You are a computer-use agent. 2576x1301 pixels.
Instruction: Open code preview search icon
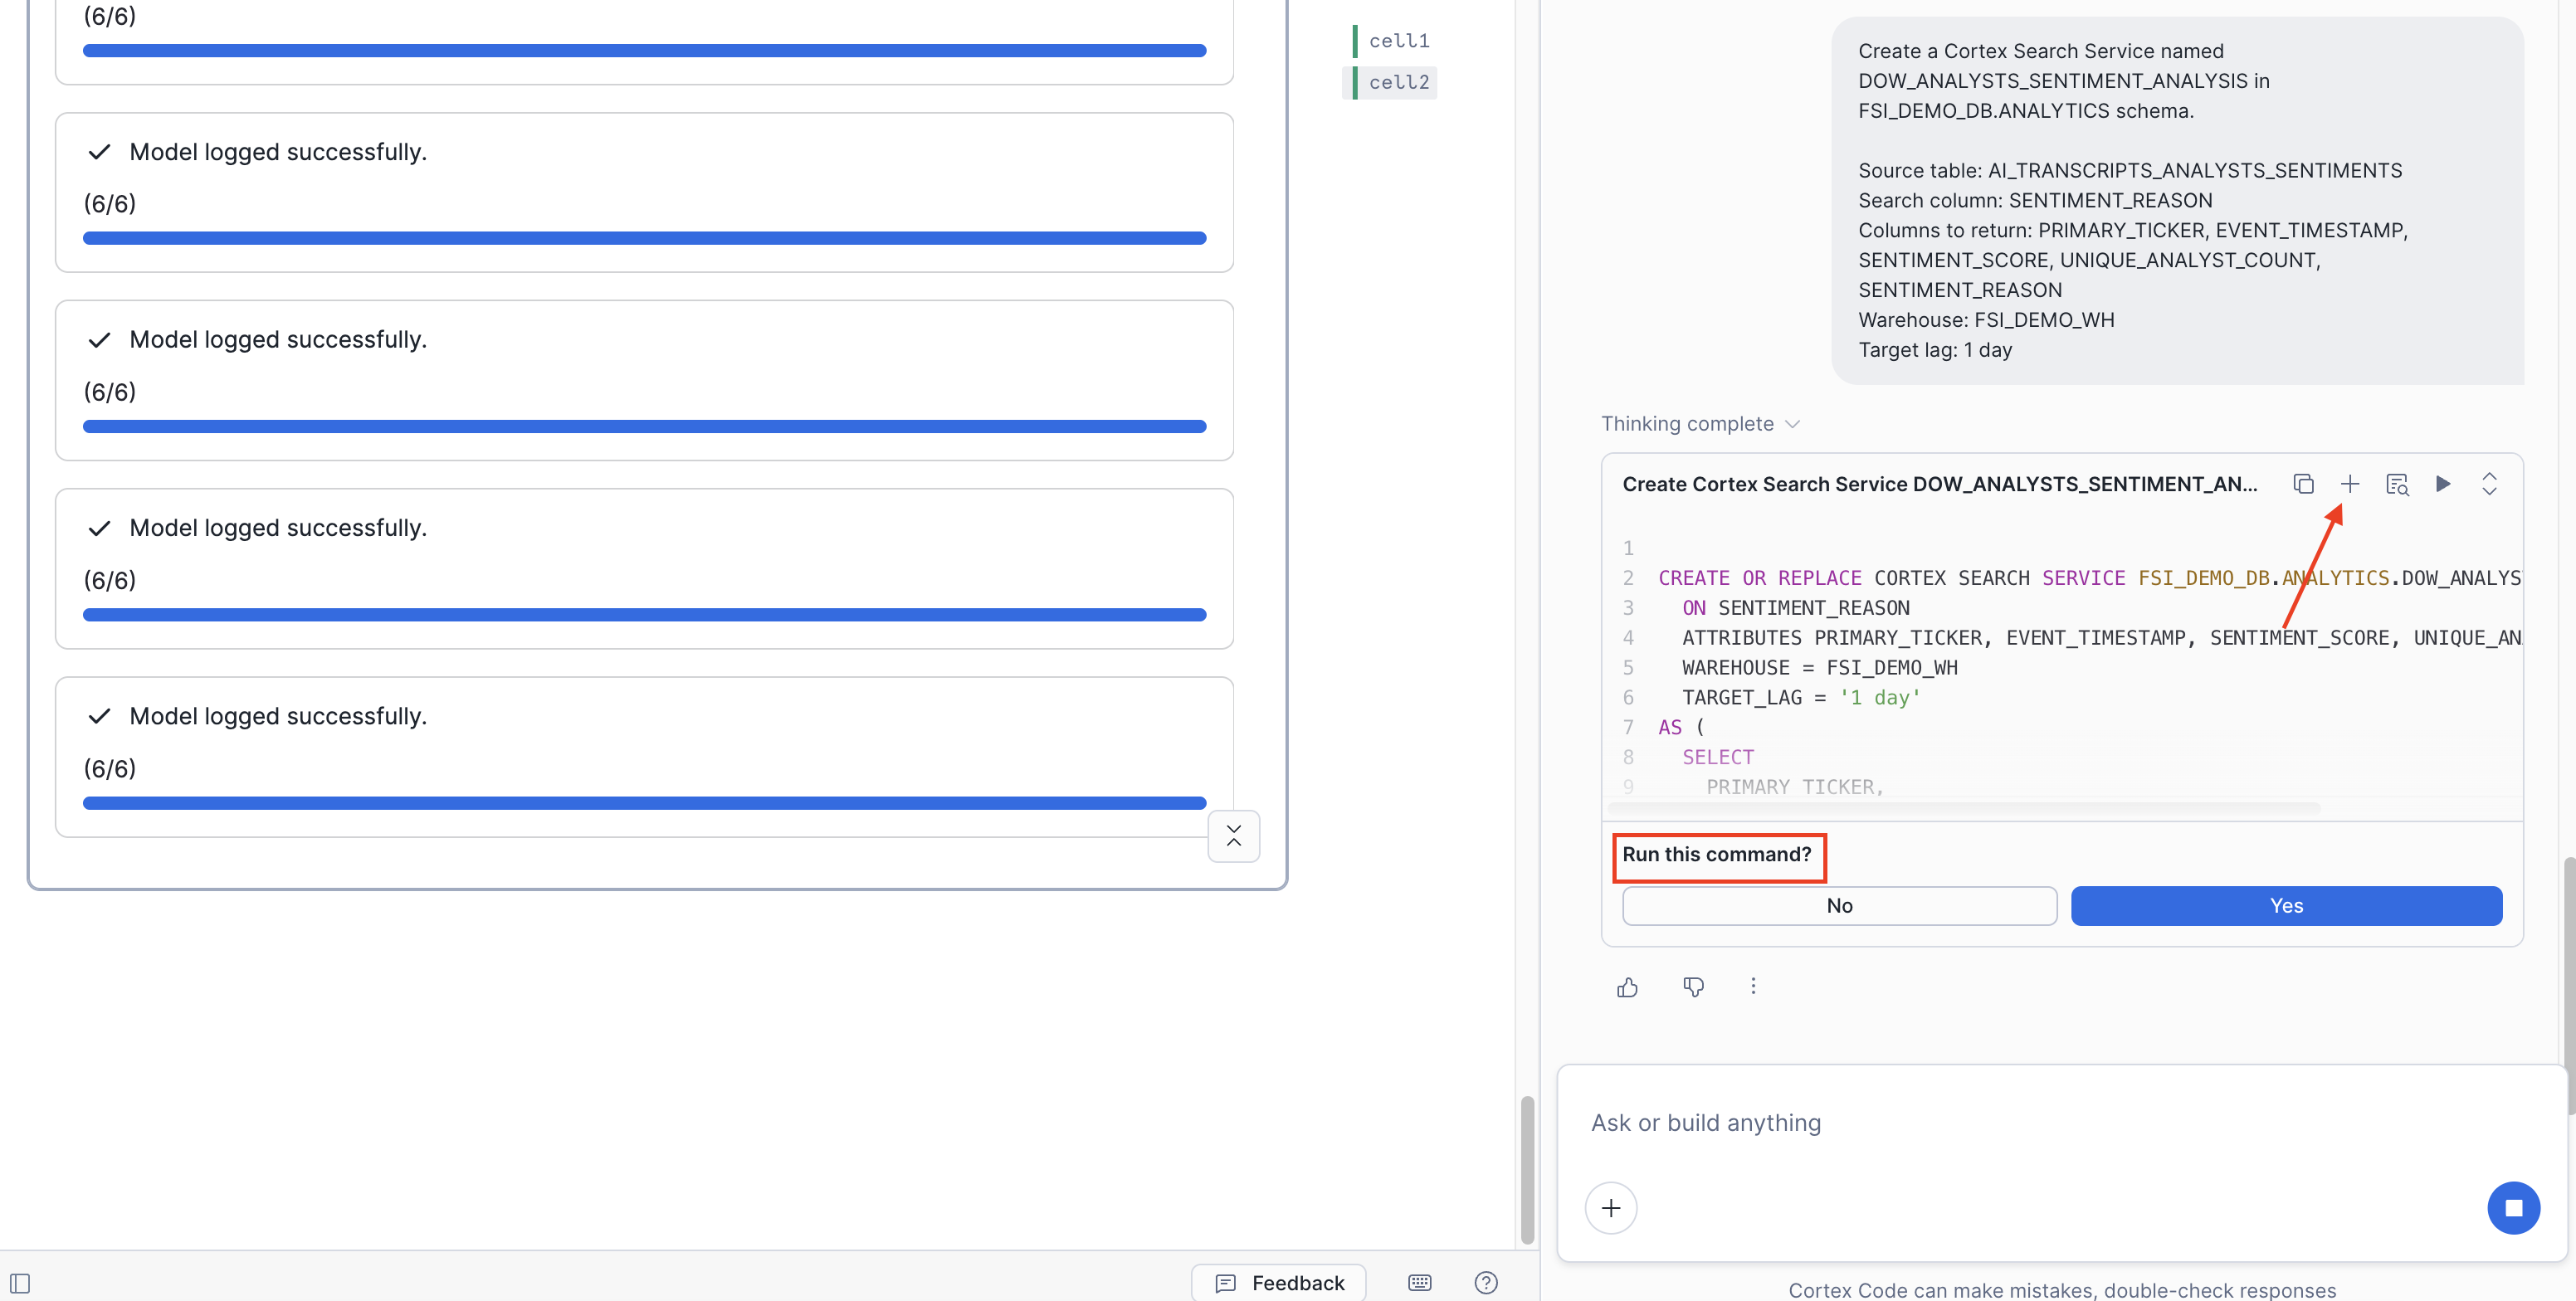coord(2396,484)
